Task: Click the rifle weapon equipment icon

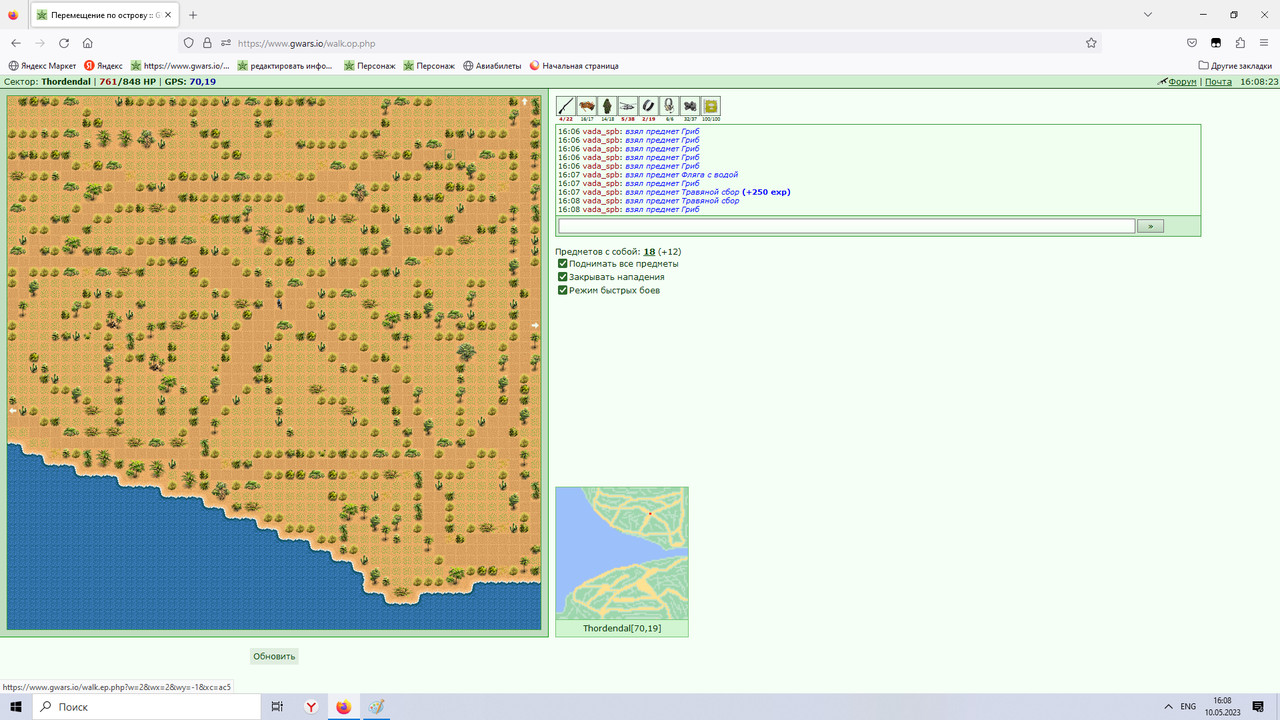Action: (566, 106)
